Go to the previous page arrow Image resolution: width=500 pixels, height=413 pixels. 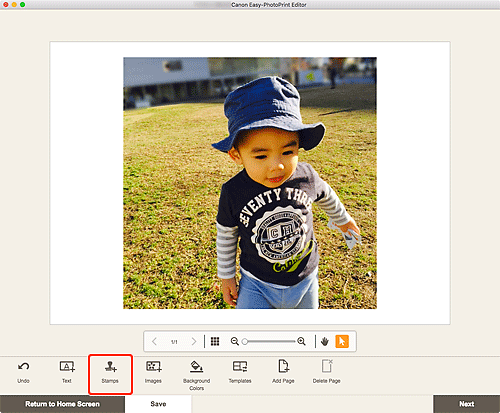click(x=154, y=341)
